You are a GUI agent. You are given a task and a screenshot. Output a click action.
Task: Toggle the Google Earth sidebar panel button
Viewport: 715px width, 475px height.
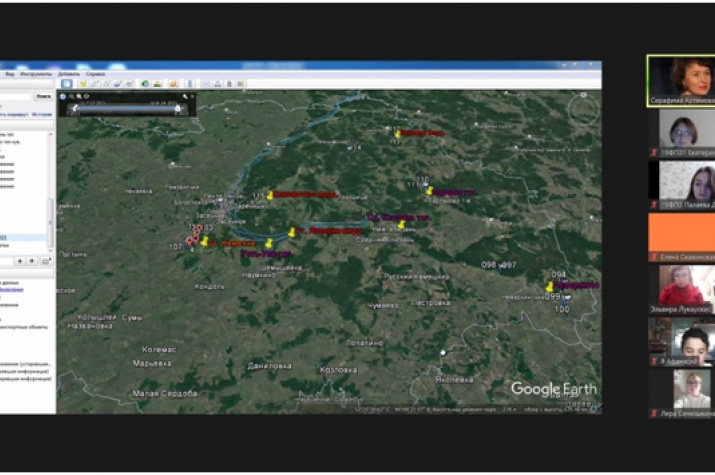pos(67,83)
